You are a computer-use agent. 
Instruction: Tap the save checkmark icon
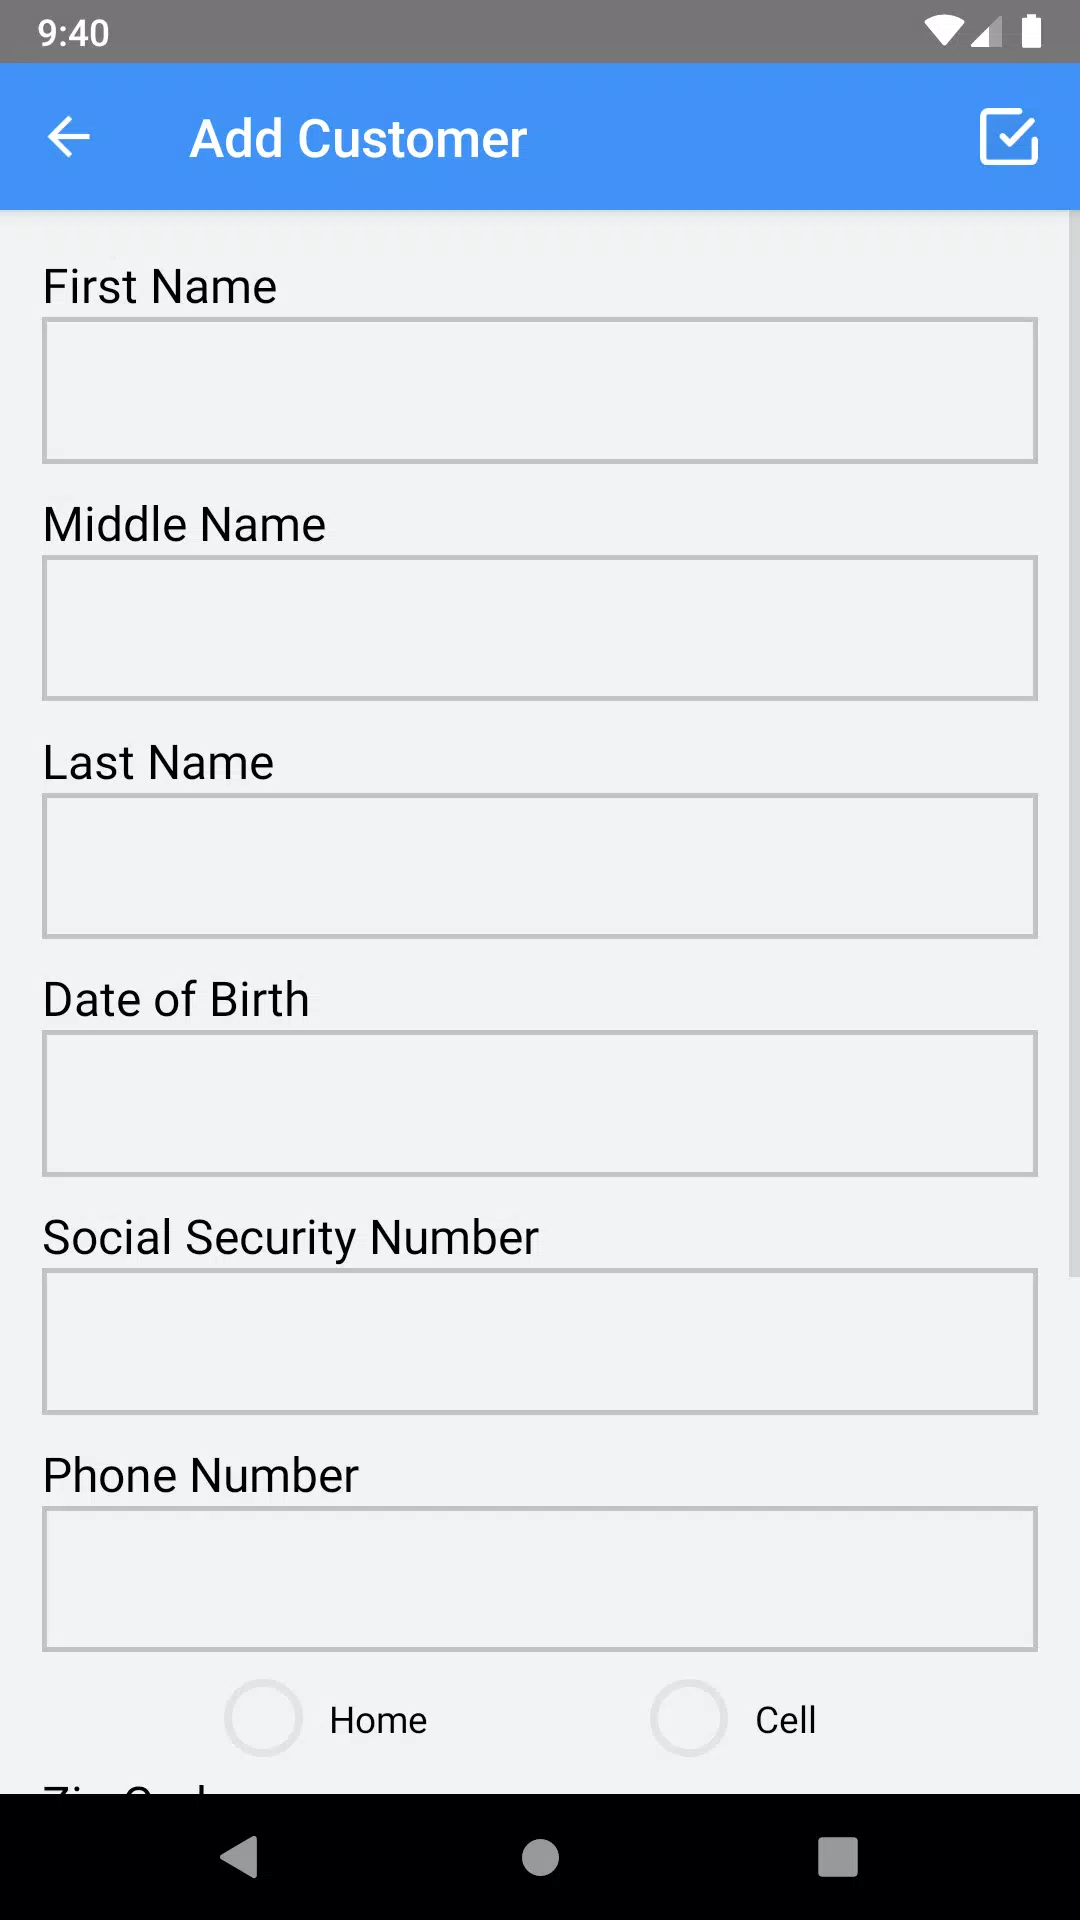click(x=1008, y=137)
